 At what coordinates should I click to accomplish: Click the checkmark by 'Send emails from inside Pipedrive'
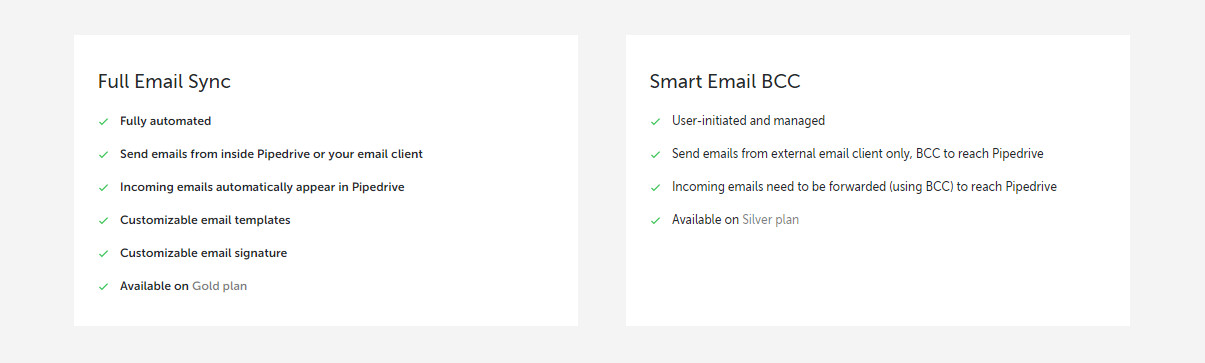tap(103, 154)
